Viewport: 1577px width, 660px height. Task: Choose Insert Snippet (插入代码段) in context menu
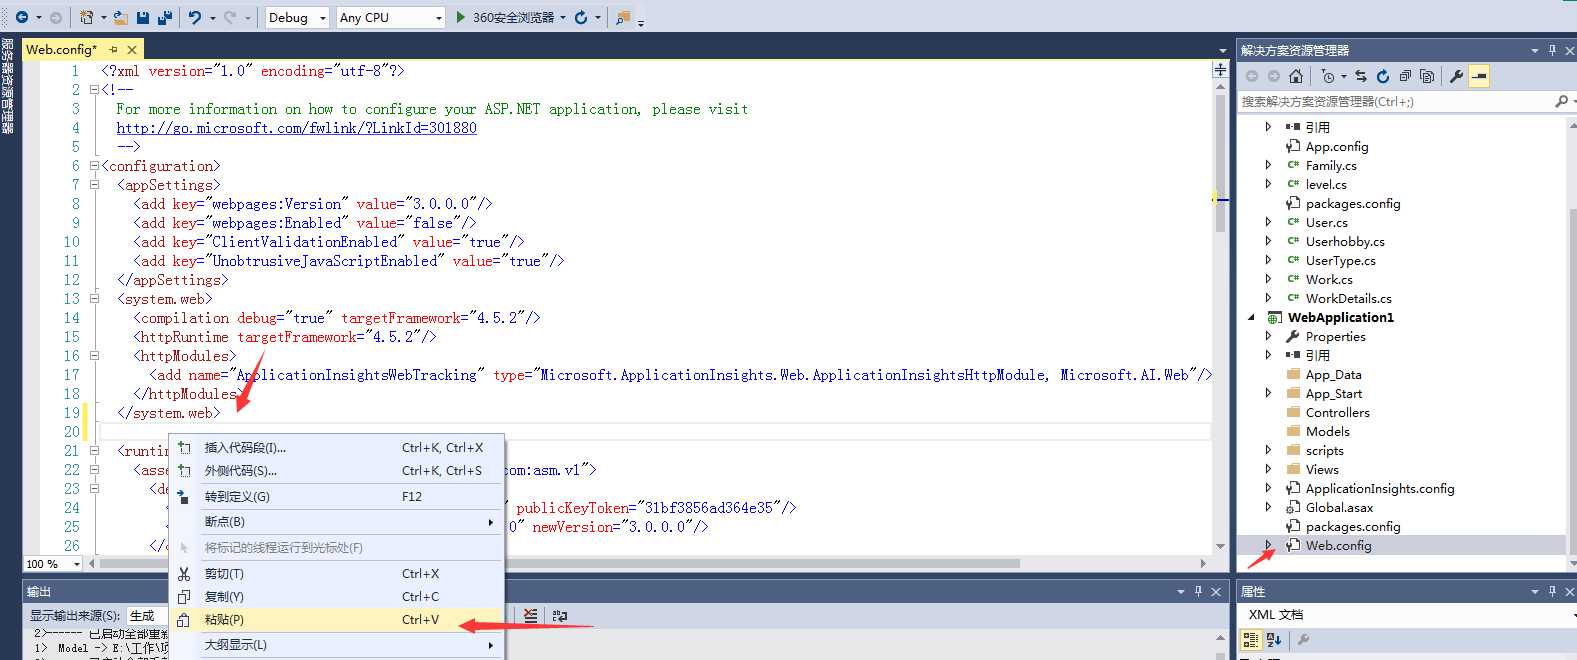336,448
